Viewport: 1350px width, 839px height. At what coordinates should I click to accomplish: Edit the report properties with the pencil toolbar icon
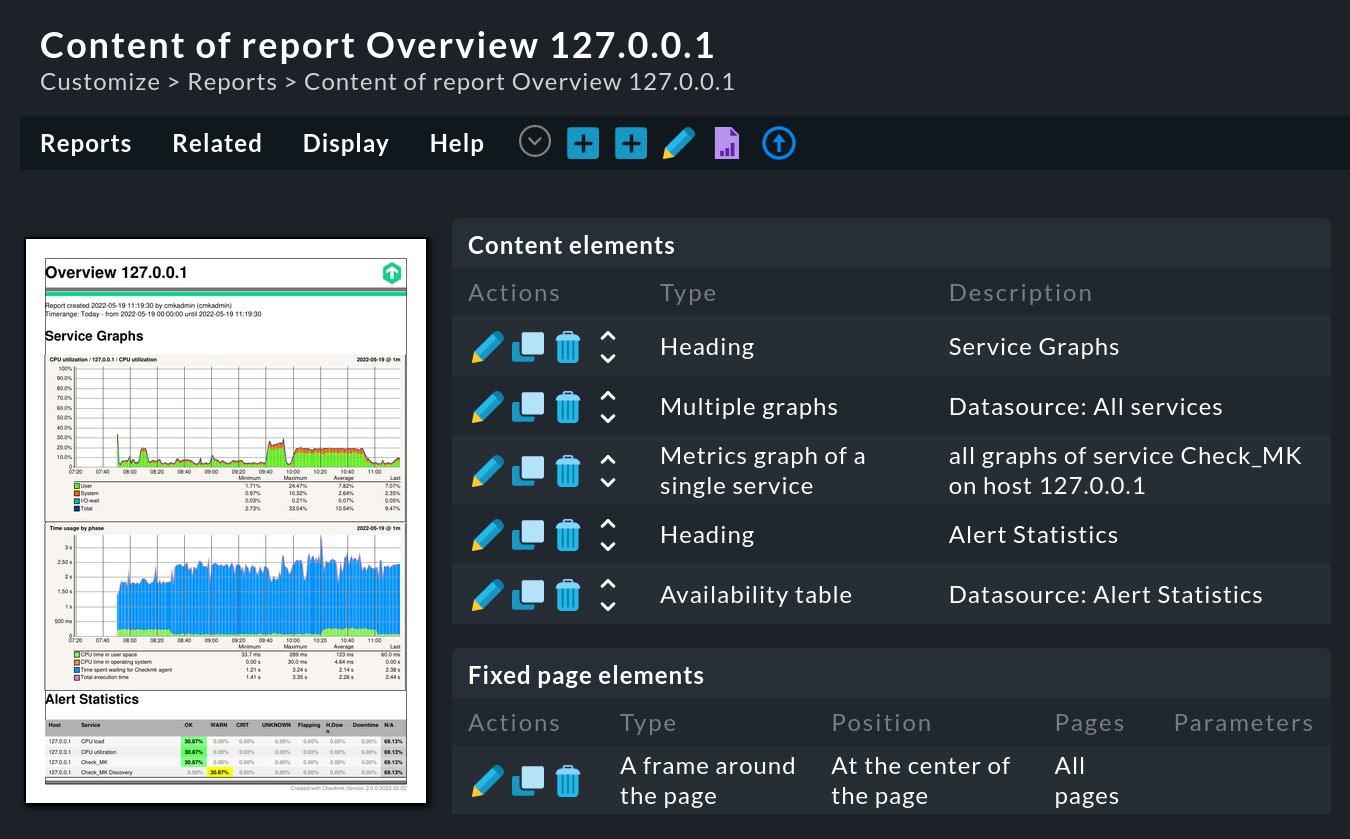pyautogui.click(x=678, y=142)
